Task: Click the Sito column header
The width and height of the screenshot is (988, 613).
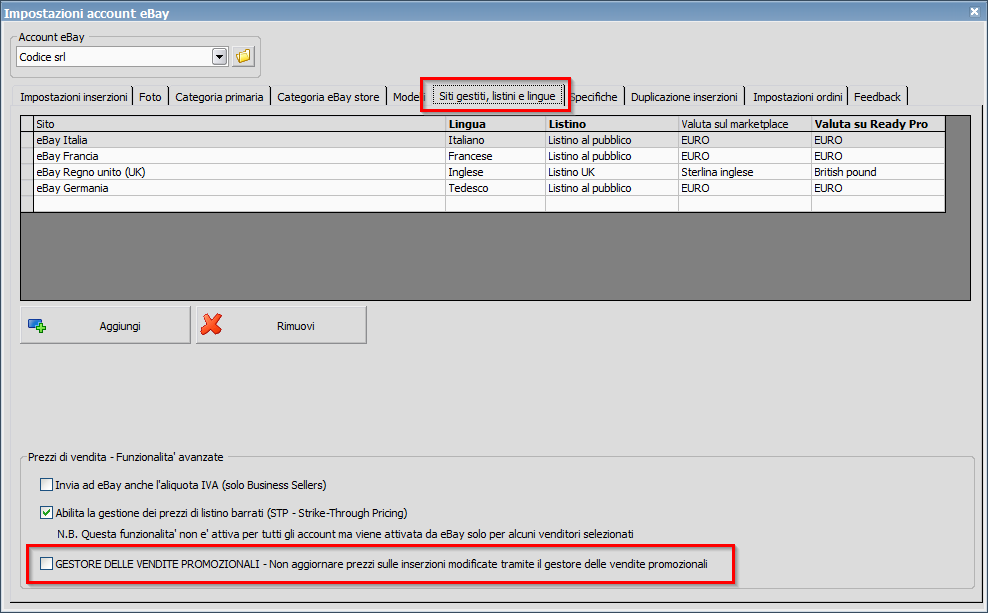Action: 239,124
